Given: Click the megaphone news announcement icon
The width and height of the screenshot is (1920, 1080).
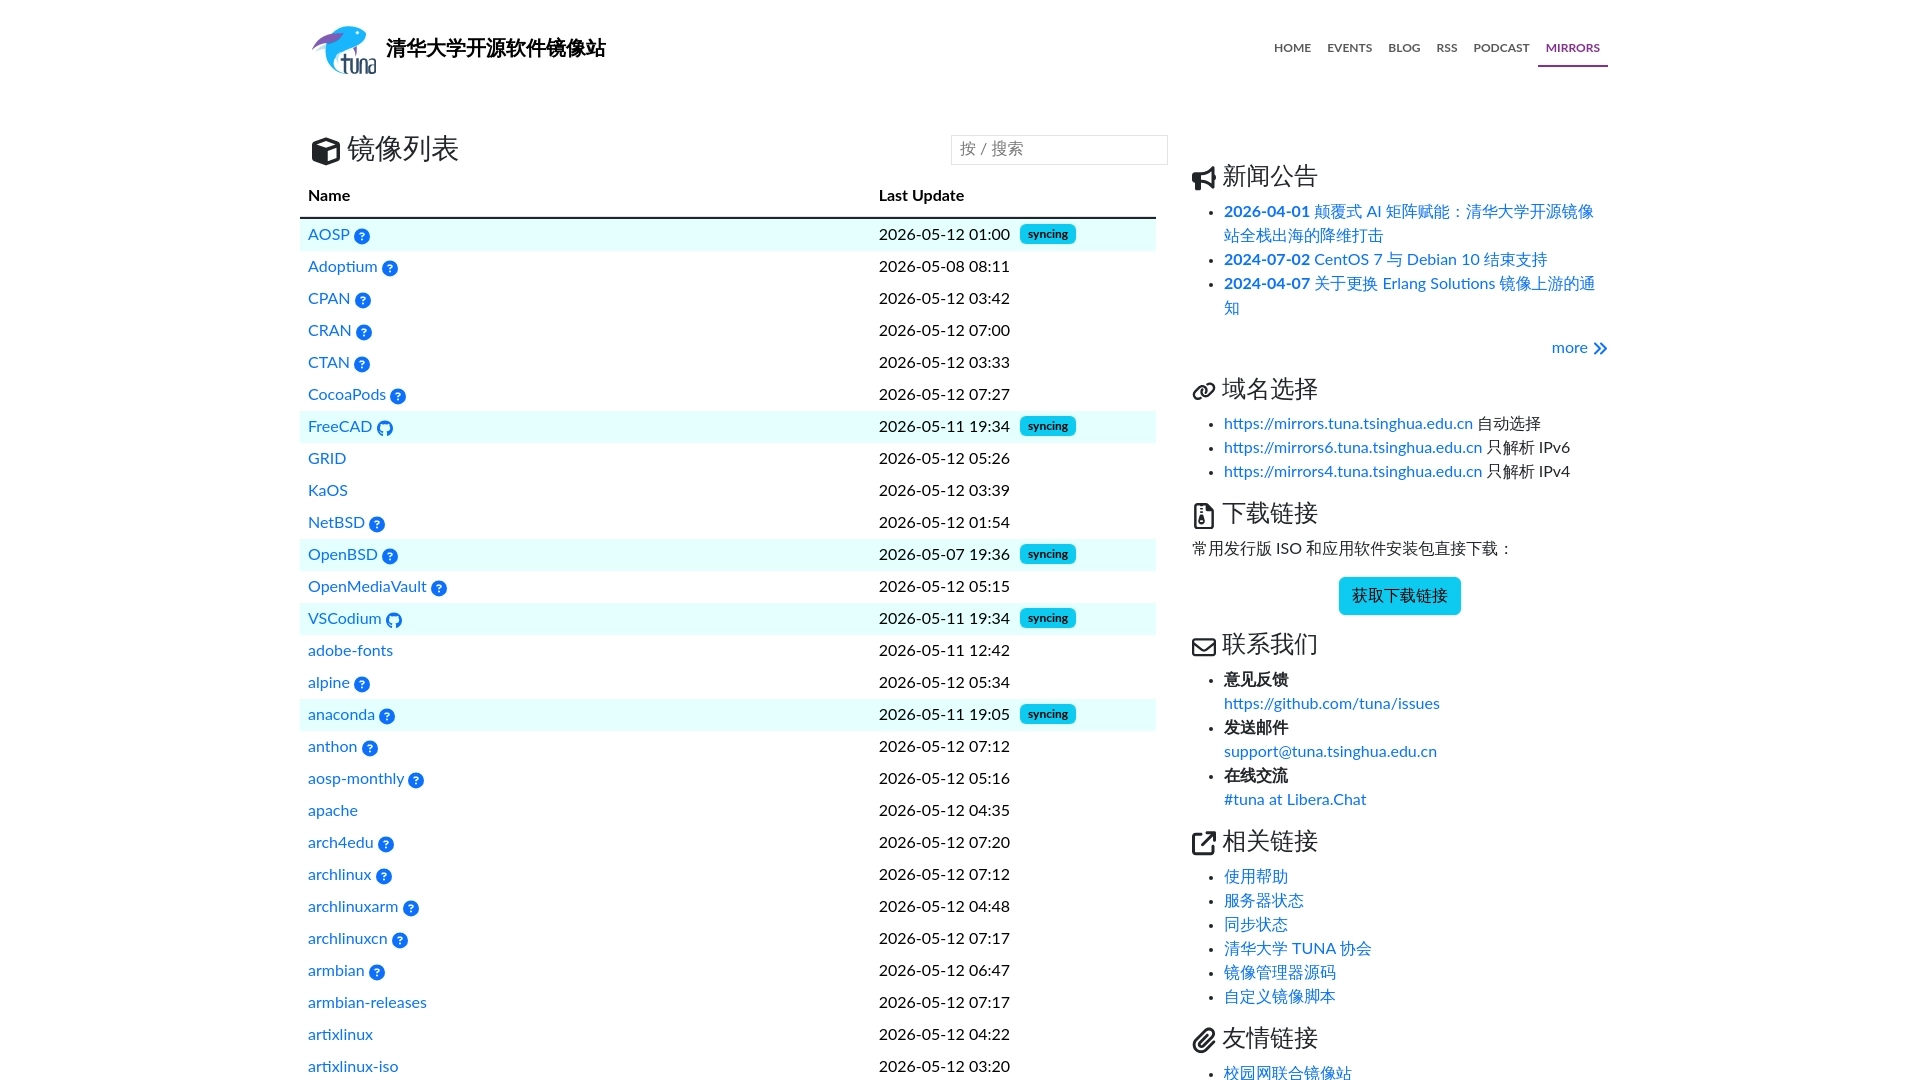Looking at the screenshot, I should click(1204, 178).
